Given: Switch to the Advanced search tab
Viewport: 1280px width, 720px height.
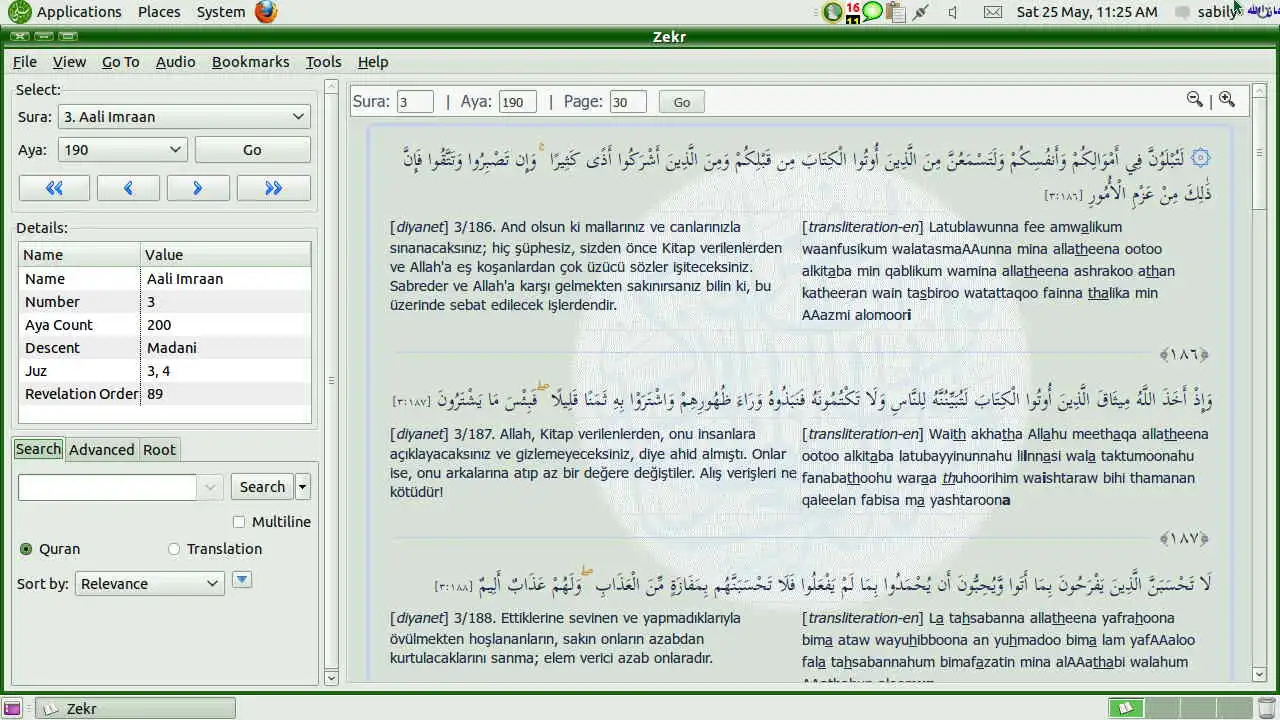Looking at the screenshot, I should (101, 450).
